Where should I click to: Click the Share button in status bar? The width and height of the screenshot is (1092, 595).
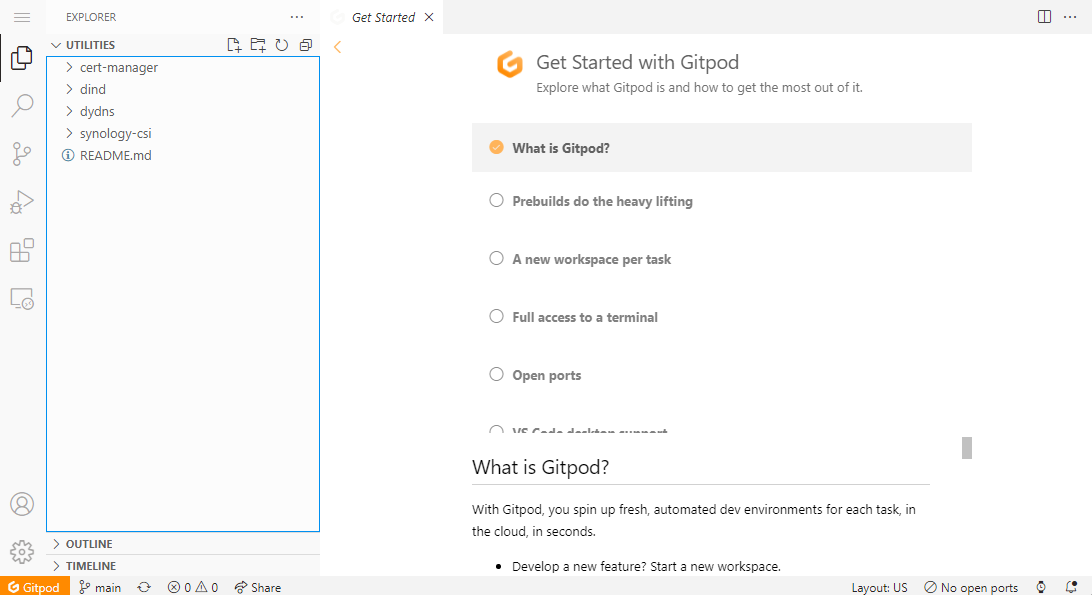(258, 587)
